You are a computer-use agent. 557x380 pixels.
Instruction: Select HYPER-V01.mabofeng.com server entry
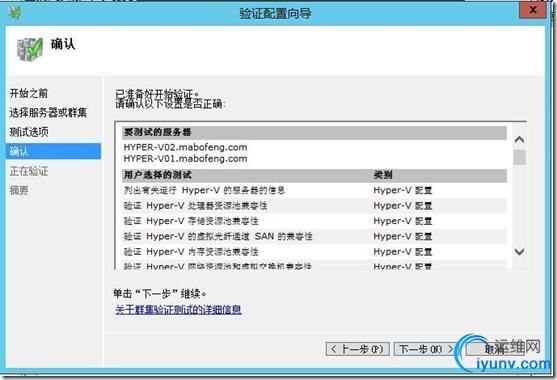(x=185, y=158)
